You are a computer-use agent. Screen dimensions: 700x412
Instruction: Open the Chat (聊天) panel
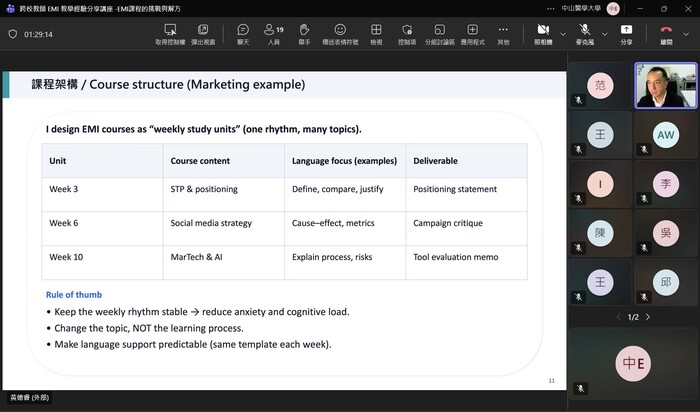pyautogui.click(x=243, y=31)
